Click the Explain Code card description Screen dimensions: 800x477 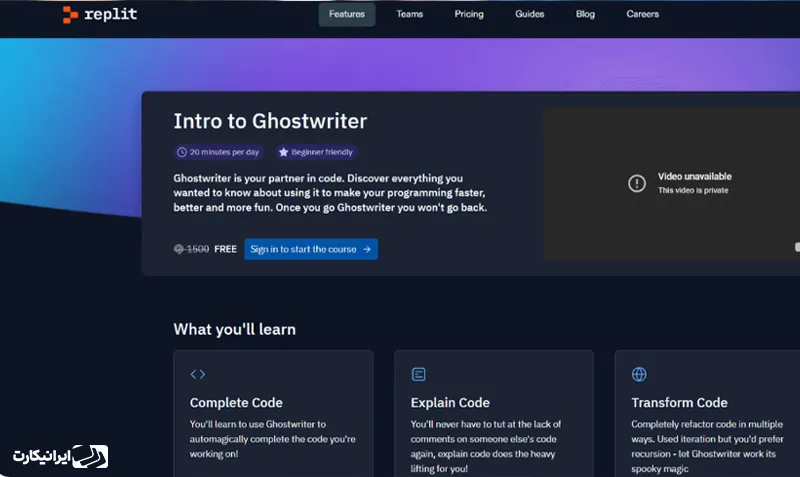point(486,446)
